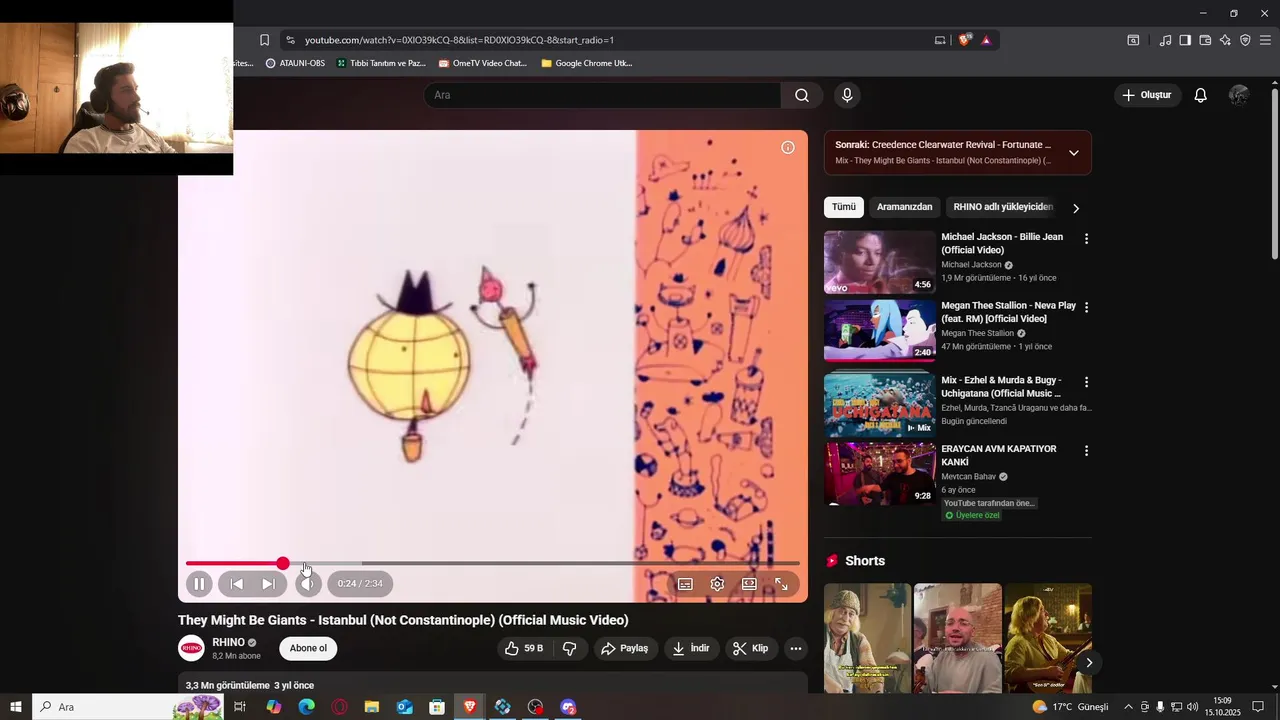Create a clip via Klip button
Image resolution: width=1280 pixels, height=720 pixels.
(x=750, y=648)
